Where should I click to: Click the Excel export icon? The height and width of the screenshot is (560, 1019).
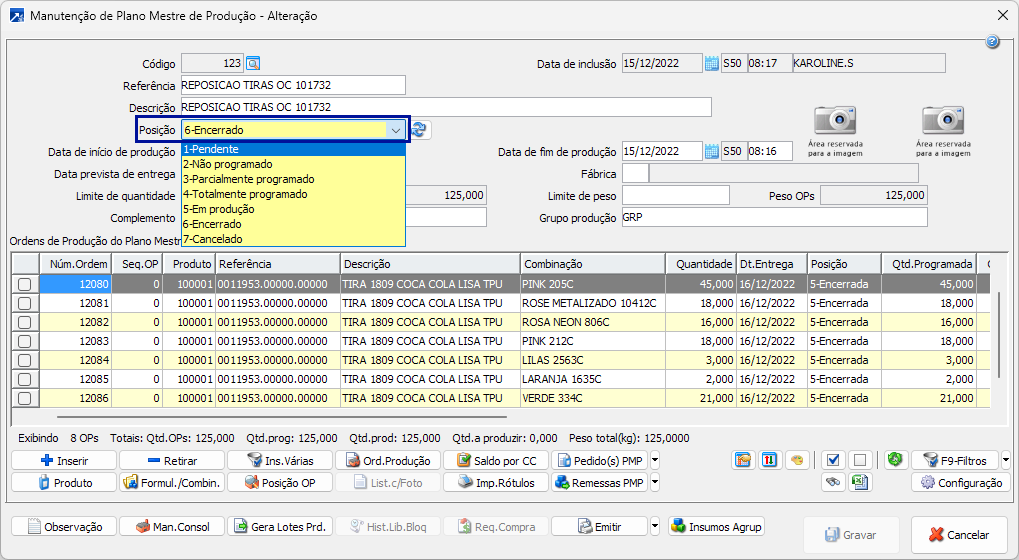[x=858, y=482]
